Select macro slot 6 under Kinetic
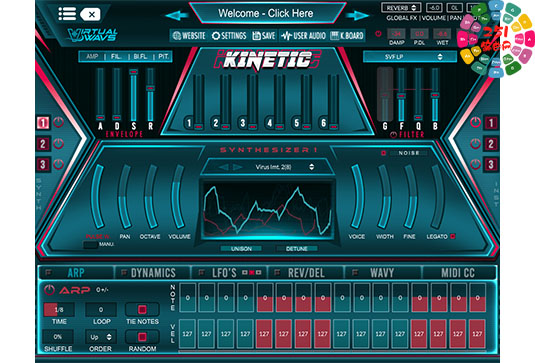Image resolution: width=535 pixels, height=363 pixels. [323, 123]
